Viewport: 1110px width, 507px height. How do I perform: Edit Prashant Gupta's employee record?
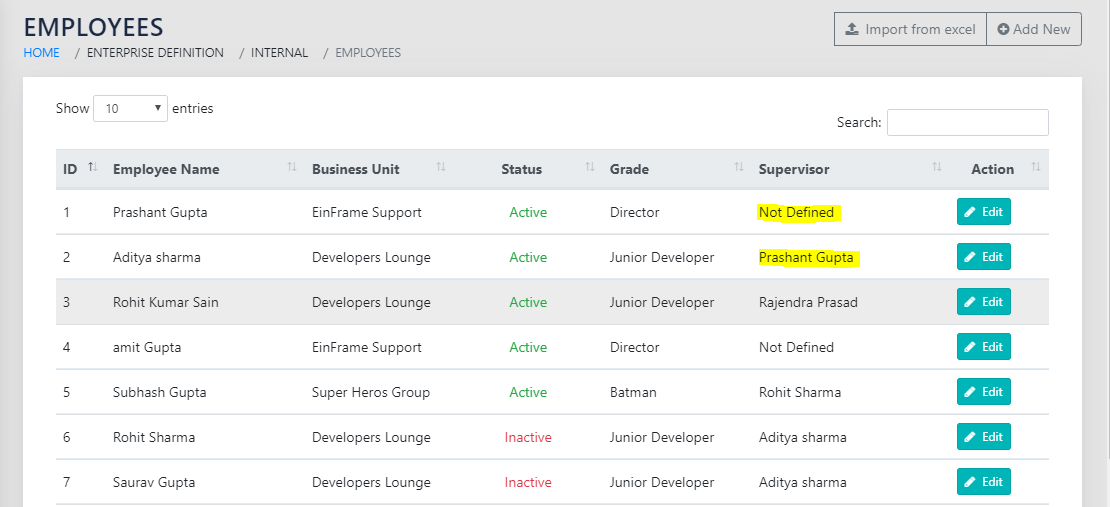(983, 212)
